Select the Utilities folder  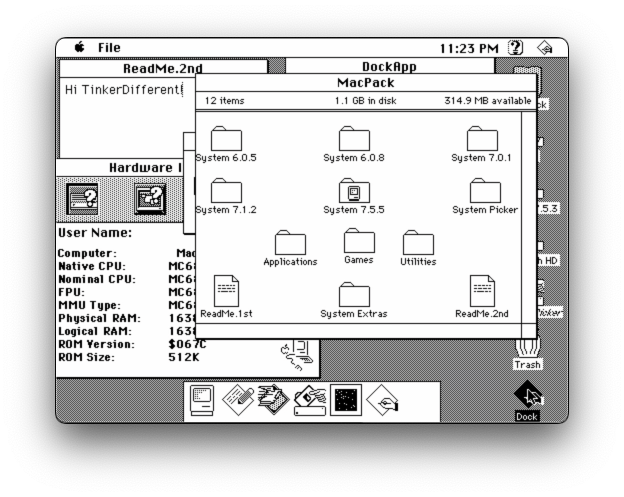coord(418,243)
